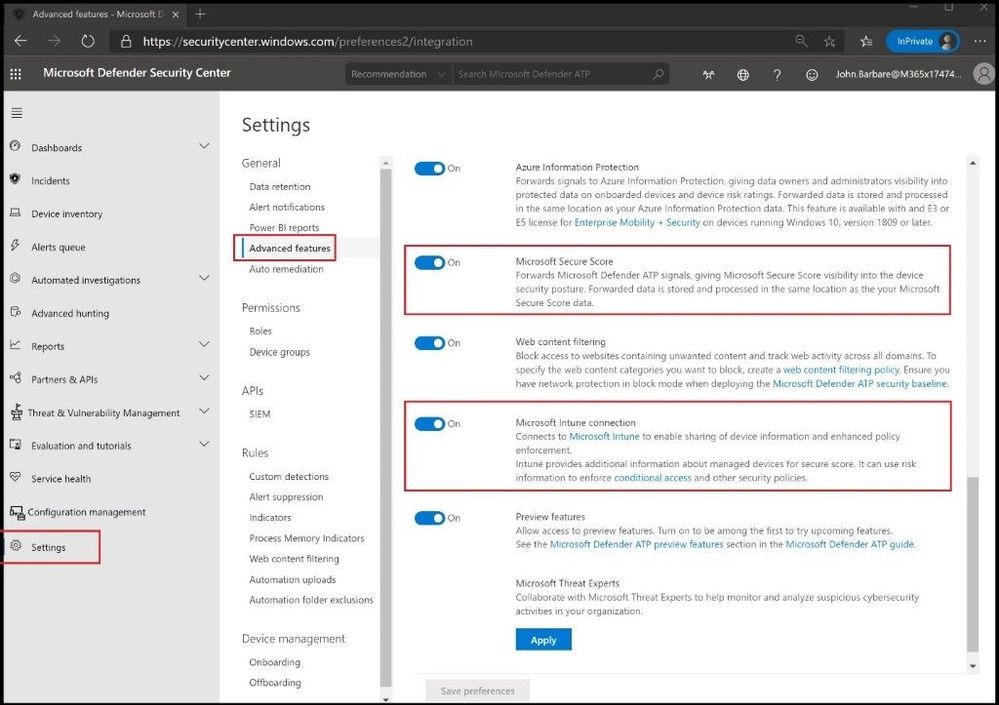This screenshot has height=705, width=999.
Task: Expand the Reports chevron
Action: click(204, 345)
